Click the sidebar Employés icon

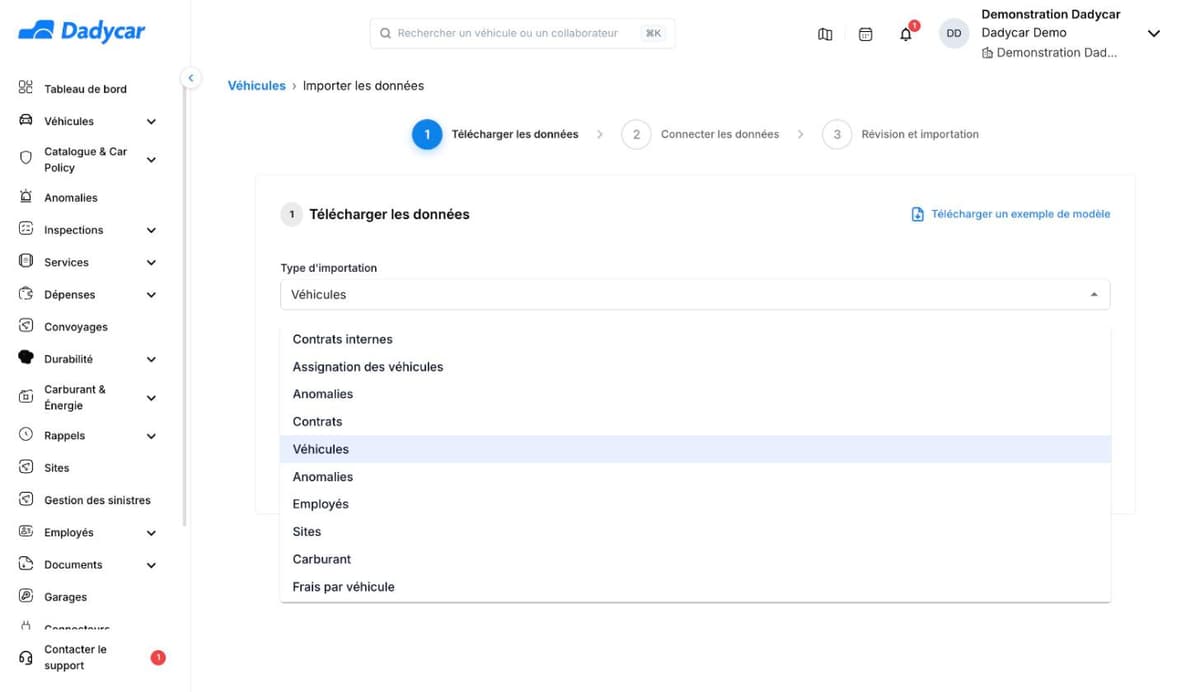tap(26, 532)
